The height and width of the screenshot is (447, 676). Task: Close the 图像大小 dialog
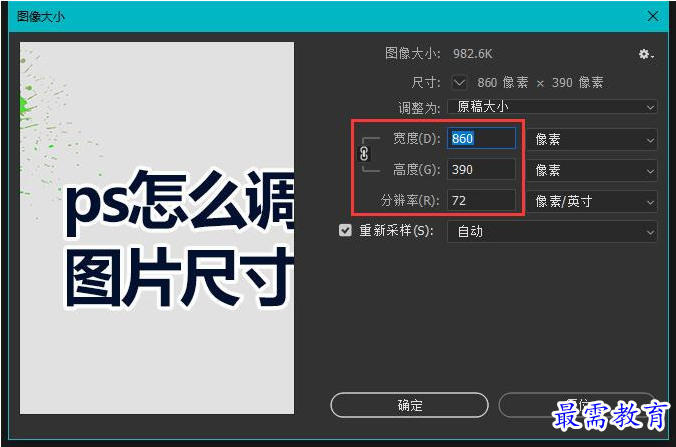(653, 16)
